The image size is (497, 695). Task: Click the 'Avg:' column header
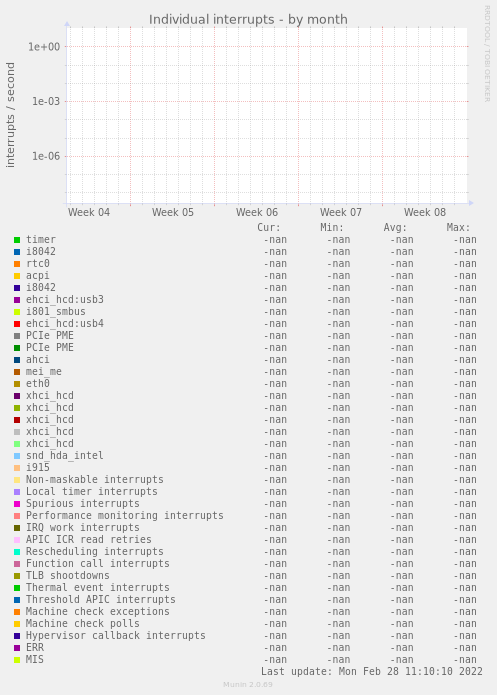point(395,228)
